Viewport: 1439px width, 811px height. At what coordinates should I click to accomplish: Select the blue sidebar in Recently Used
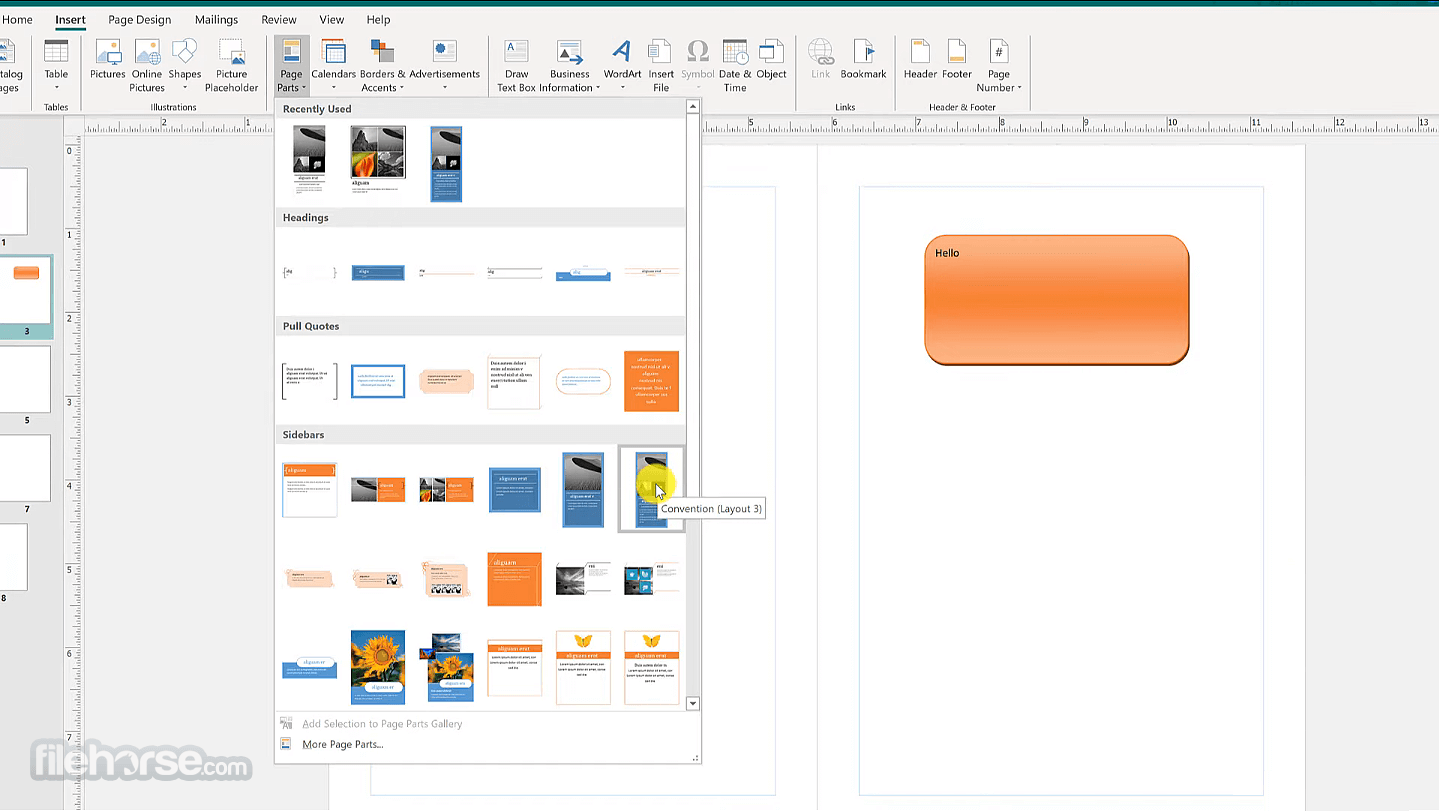click(446, 164)
